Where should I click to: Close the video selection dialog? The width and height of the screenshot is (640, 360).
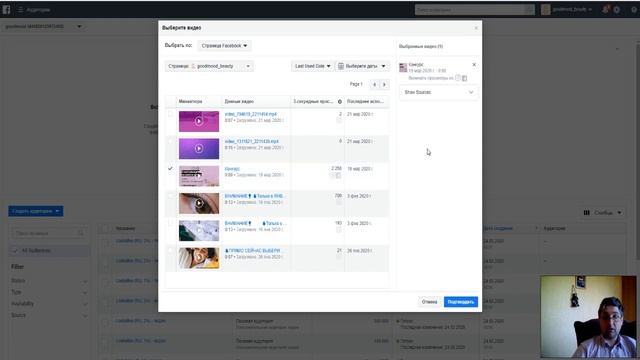pos(476,28)
